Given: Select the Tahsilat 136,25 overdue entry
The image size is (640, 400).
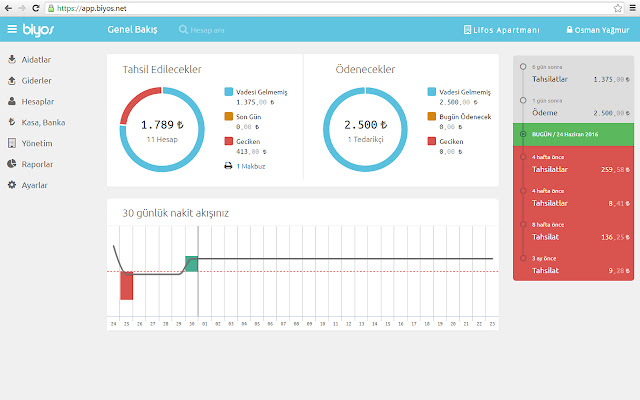Looking at the screenshot, I should (573, 231).
